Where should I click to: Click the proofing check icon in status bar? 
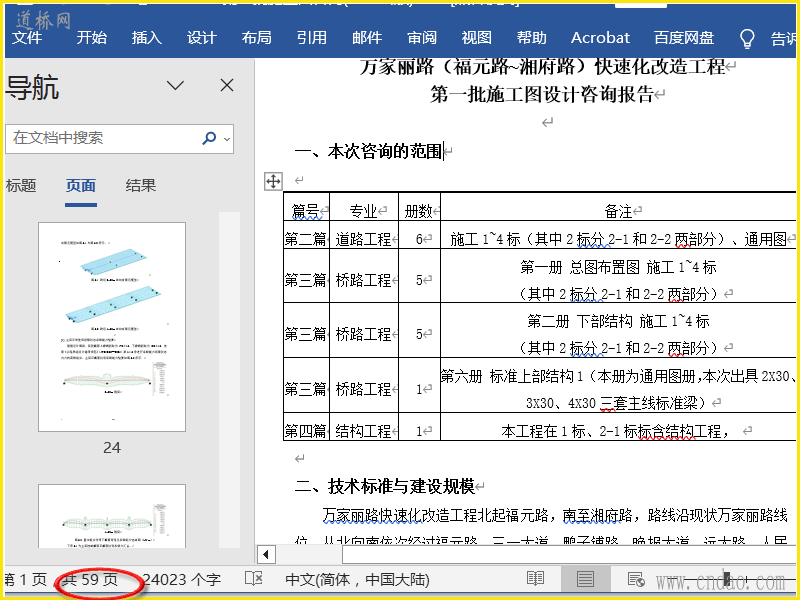coord(254,579)
